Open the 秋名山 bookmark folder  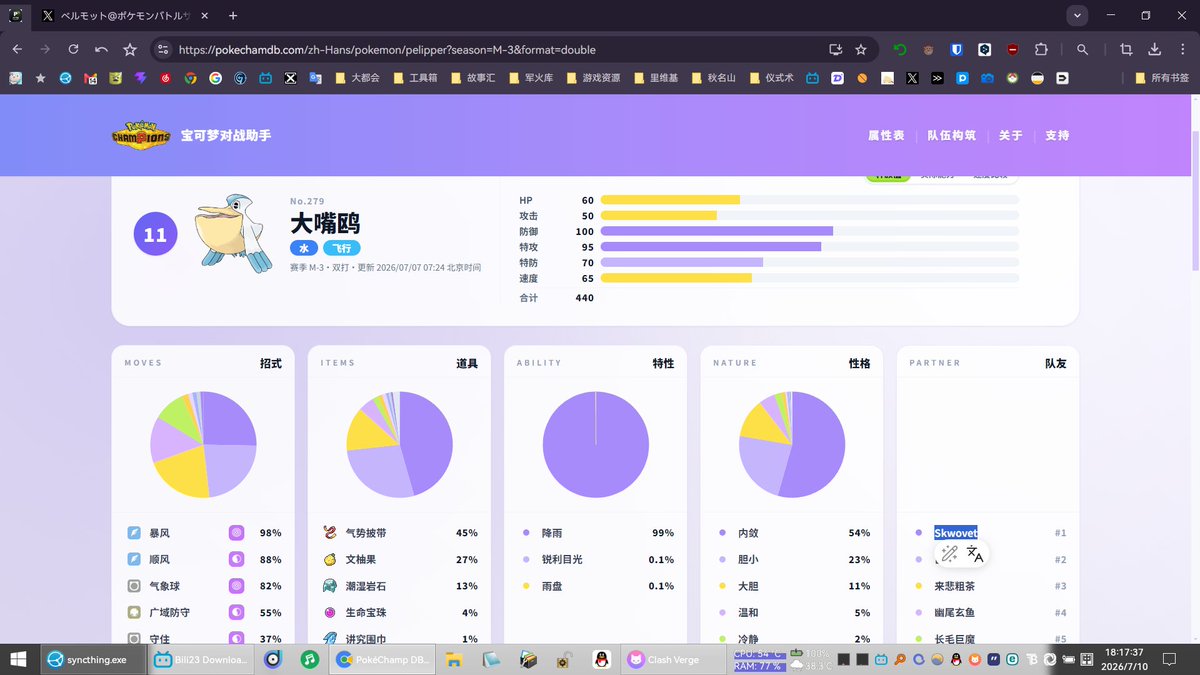click(713, 78)
